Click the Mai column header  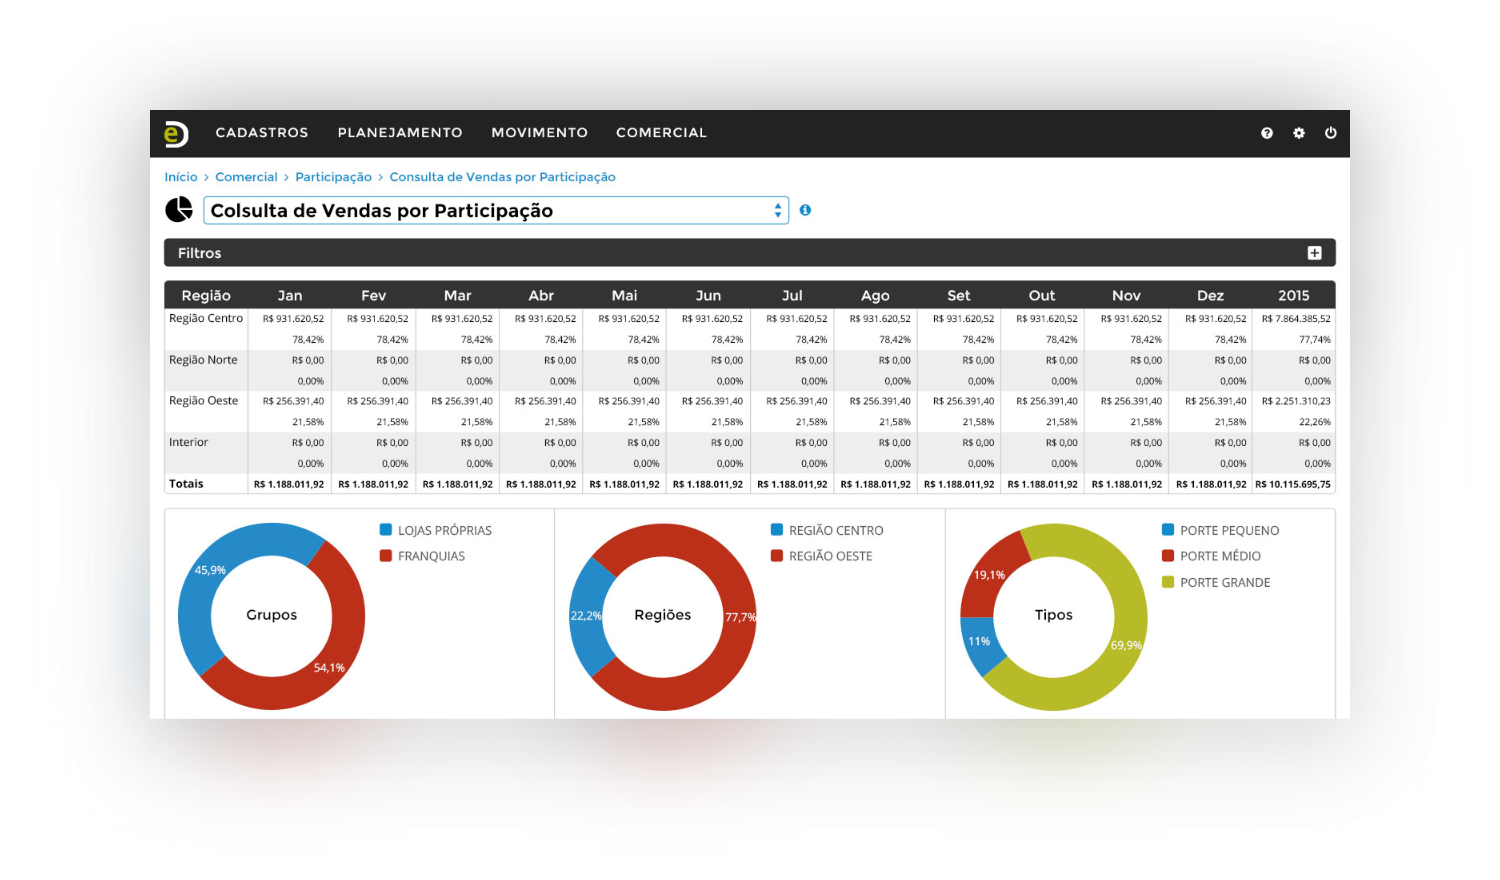[x=624, y=295]
